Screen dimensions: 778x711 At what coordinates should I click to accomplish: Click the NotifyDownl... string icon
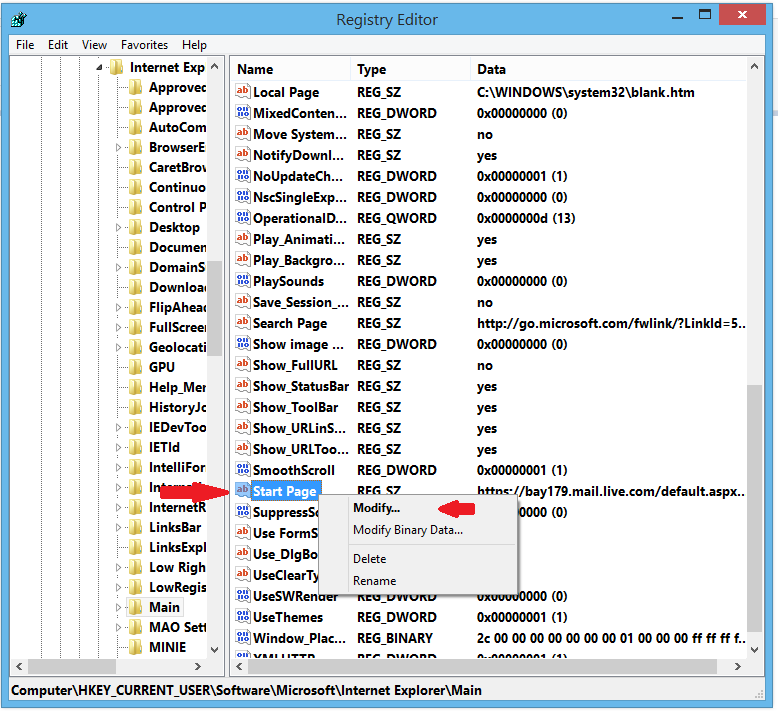click(243, 154)
